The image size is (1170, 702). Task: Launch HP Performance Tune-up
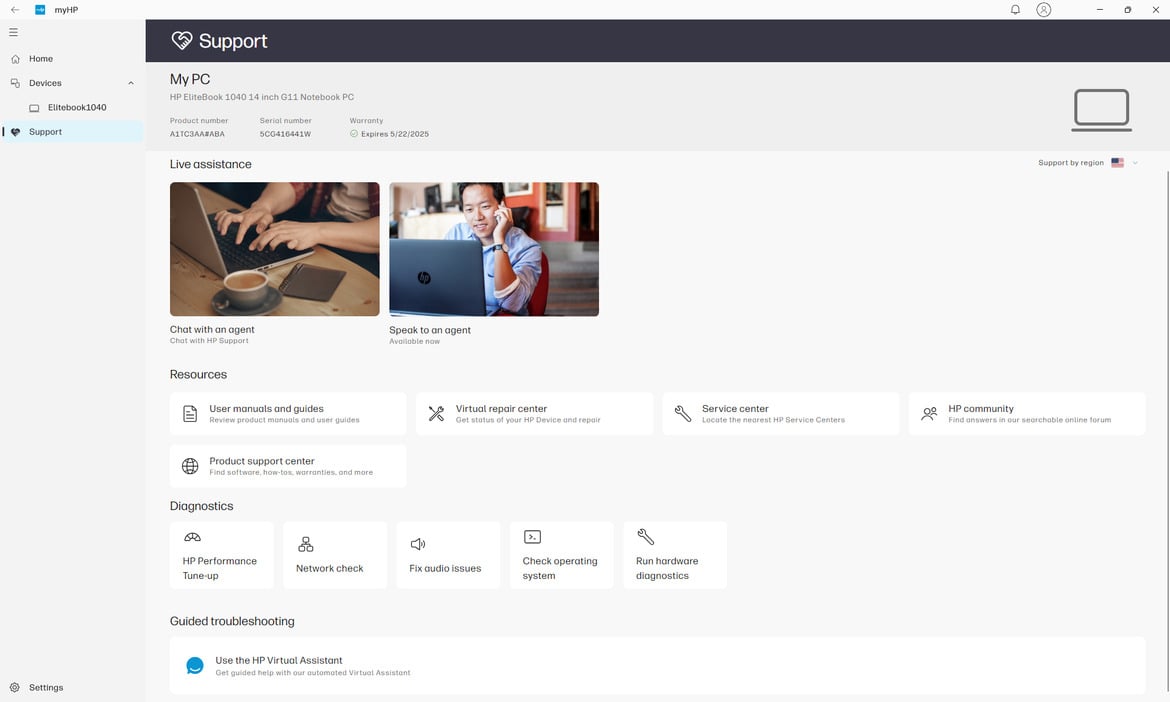[222, 555]
